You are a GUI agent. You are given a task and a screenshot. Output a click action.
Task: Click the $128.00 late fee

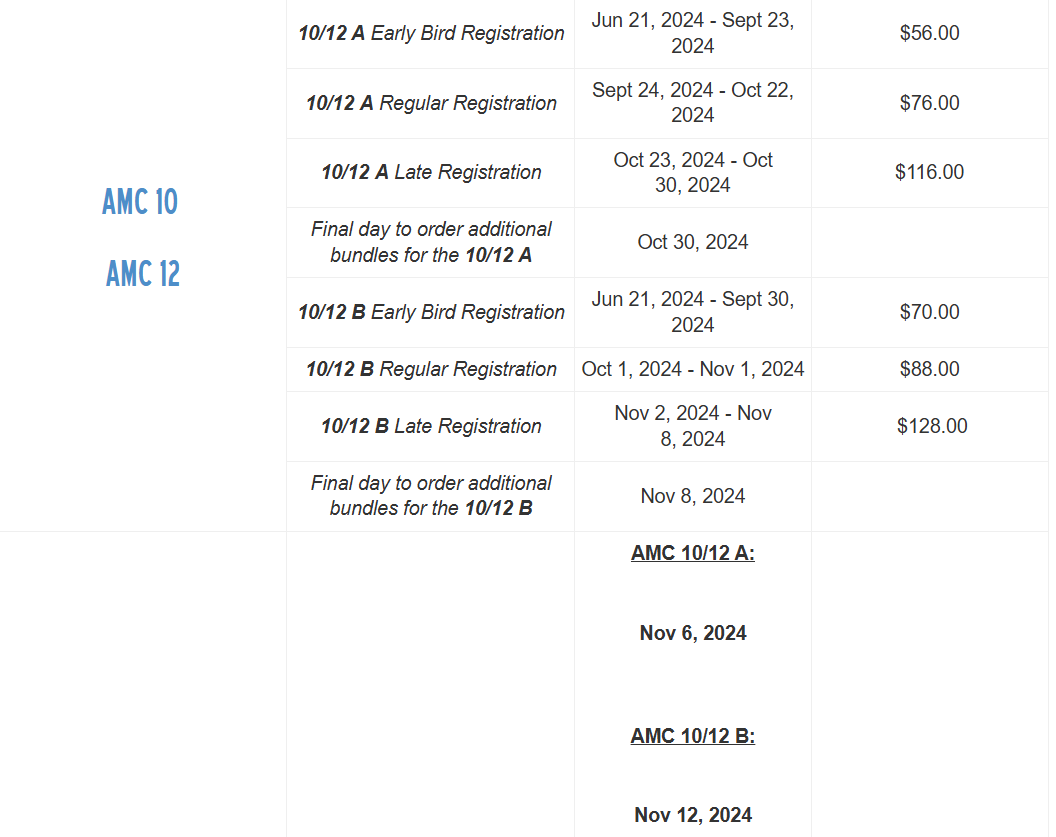(x=932, y=426)
